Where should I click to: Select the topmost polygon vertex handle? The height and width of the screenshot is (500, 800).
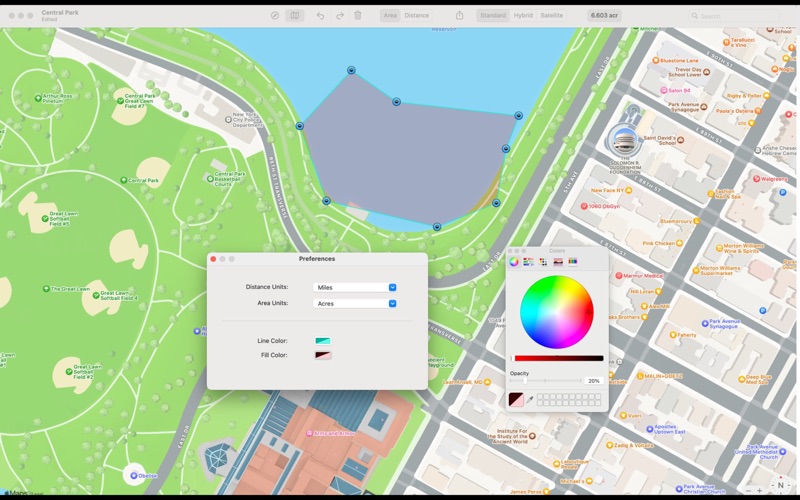click(x=351, y=70)
